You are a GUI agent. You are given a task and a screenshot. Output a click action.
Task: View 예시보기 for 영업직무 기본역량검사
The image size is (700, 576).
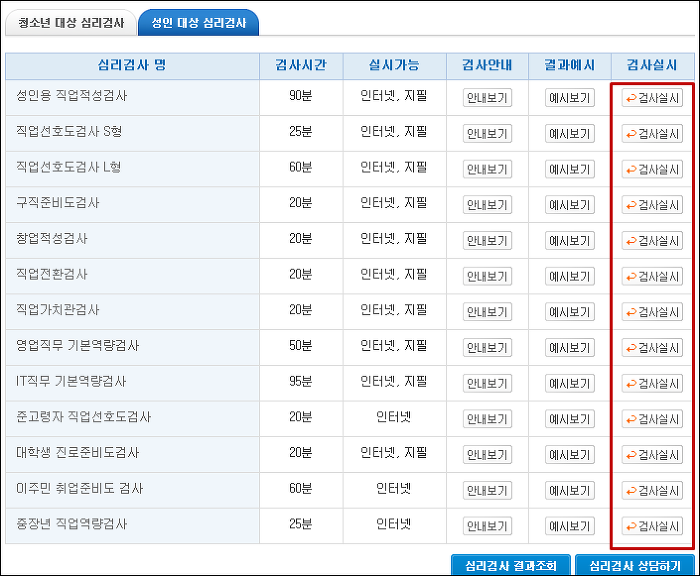click(x=570, y=347)
